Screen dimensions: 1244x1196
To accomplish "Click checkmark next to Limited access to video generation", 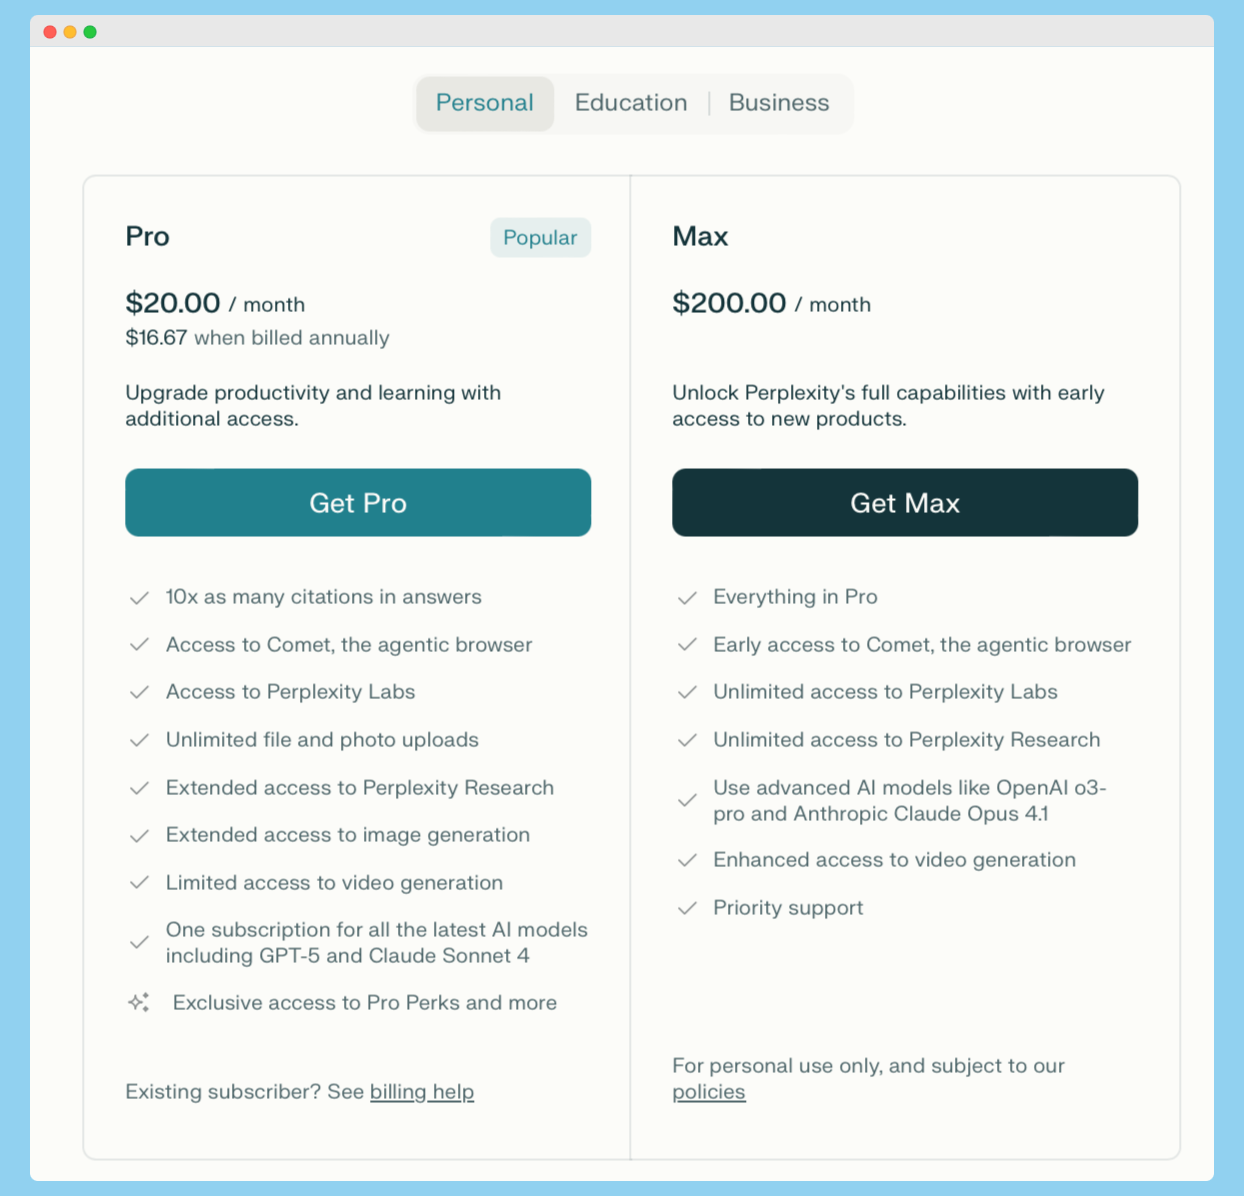I will pos(139,883).
